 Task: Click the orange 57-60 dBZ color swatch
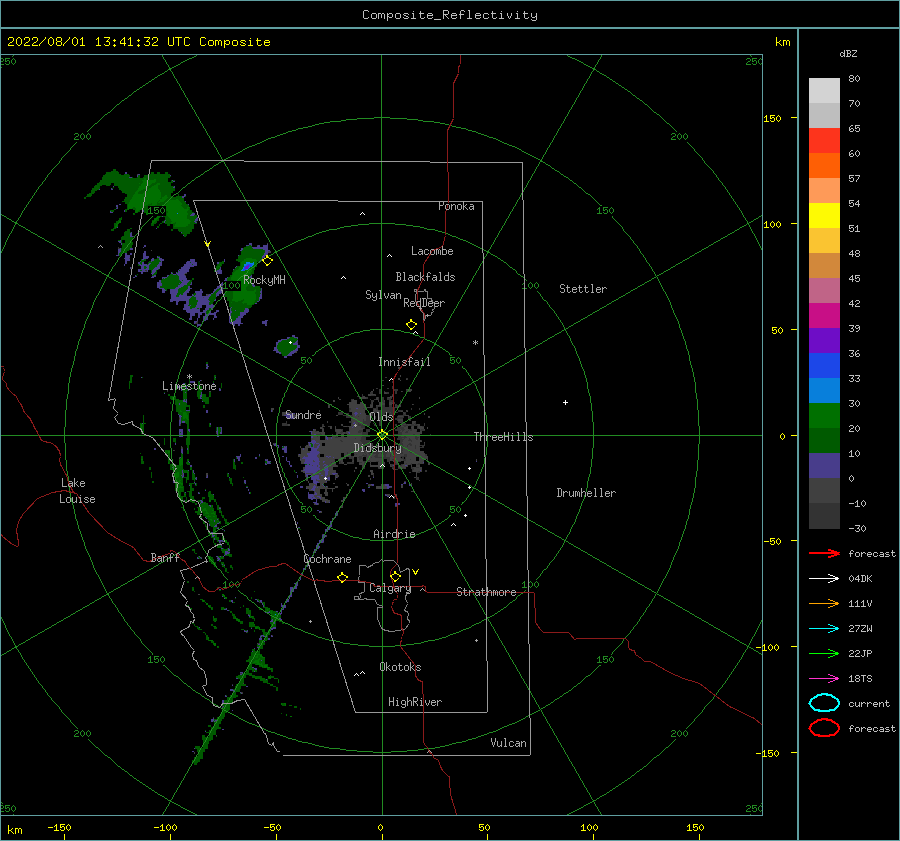pos(824,166)
